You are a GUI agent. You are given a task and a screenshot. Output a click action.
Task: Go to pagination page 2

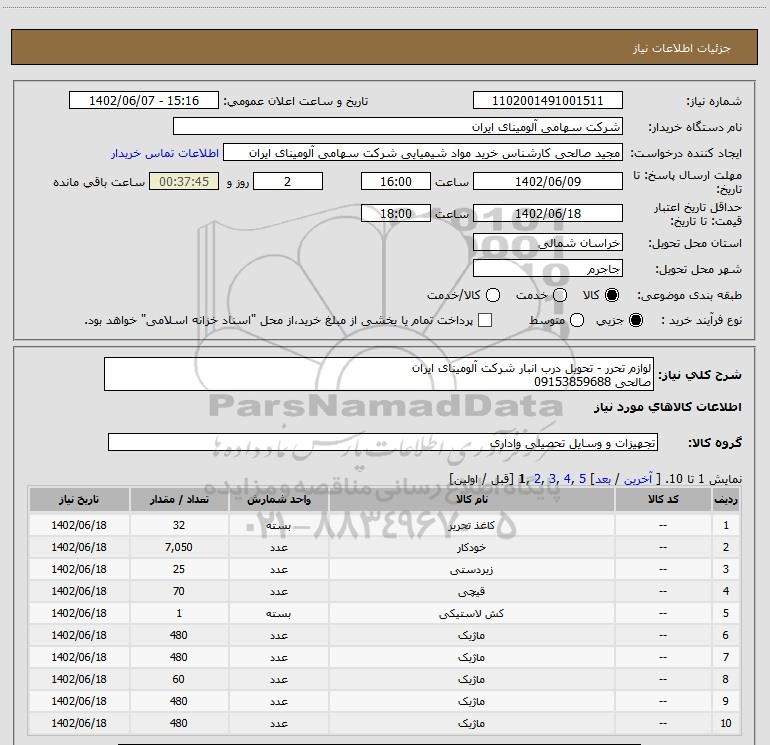tap(538, 478)
